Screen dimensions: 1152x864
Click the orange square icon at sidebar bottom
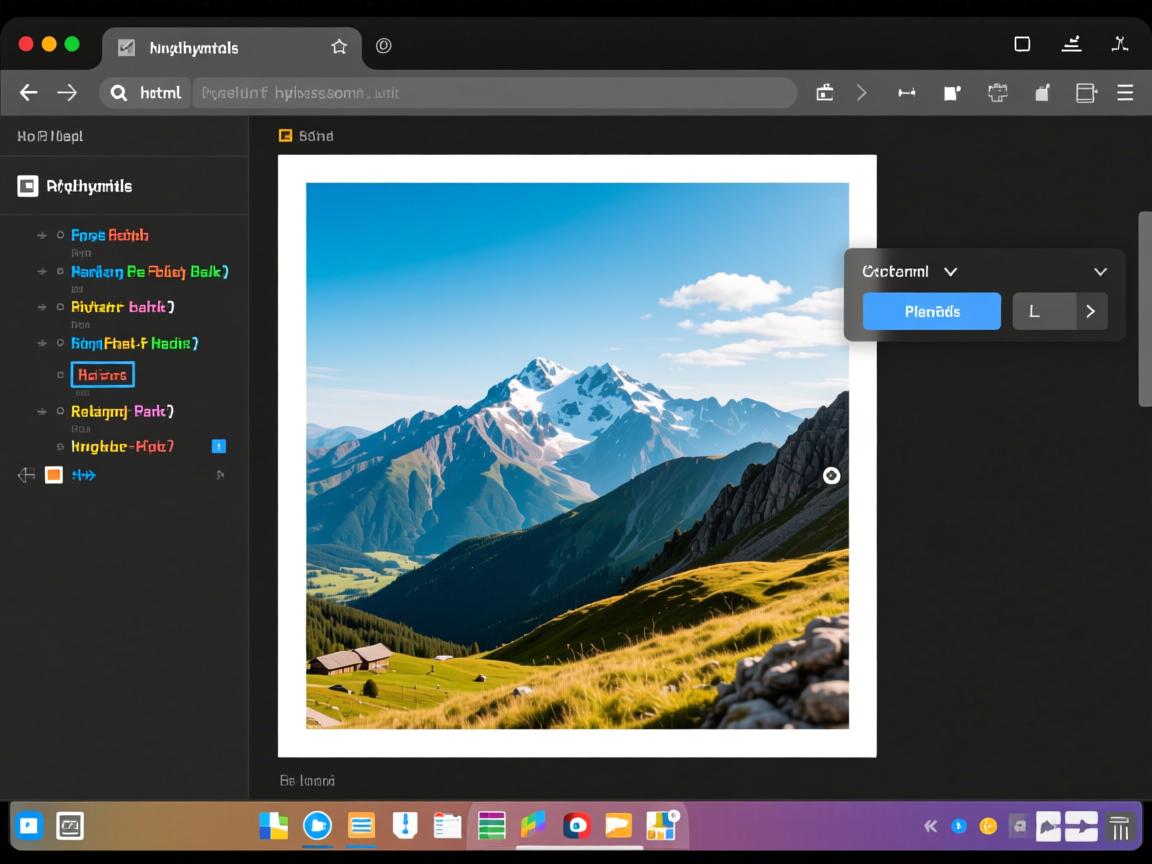click(x=54, y=475)
